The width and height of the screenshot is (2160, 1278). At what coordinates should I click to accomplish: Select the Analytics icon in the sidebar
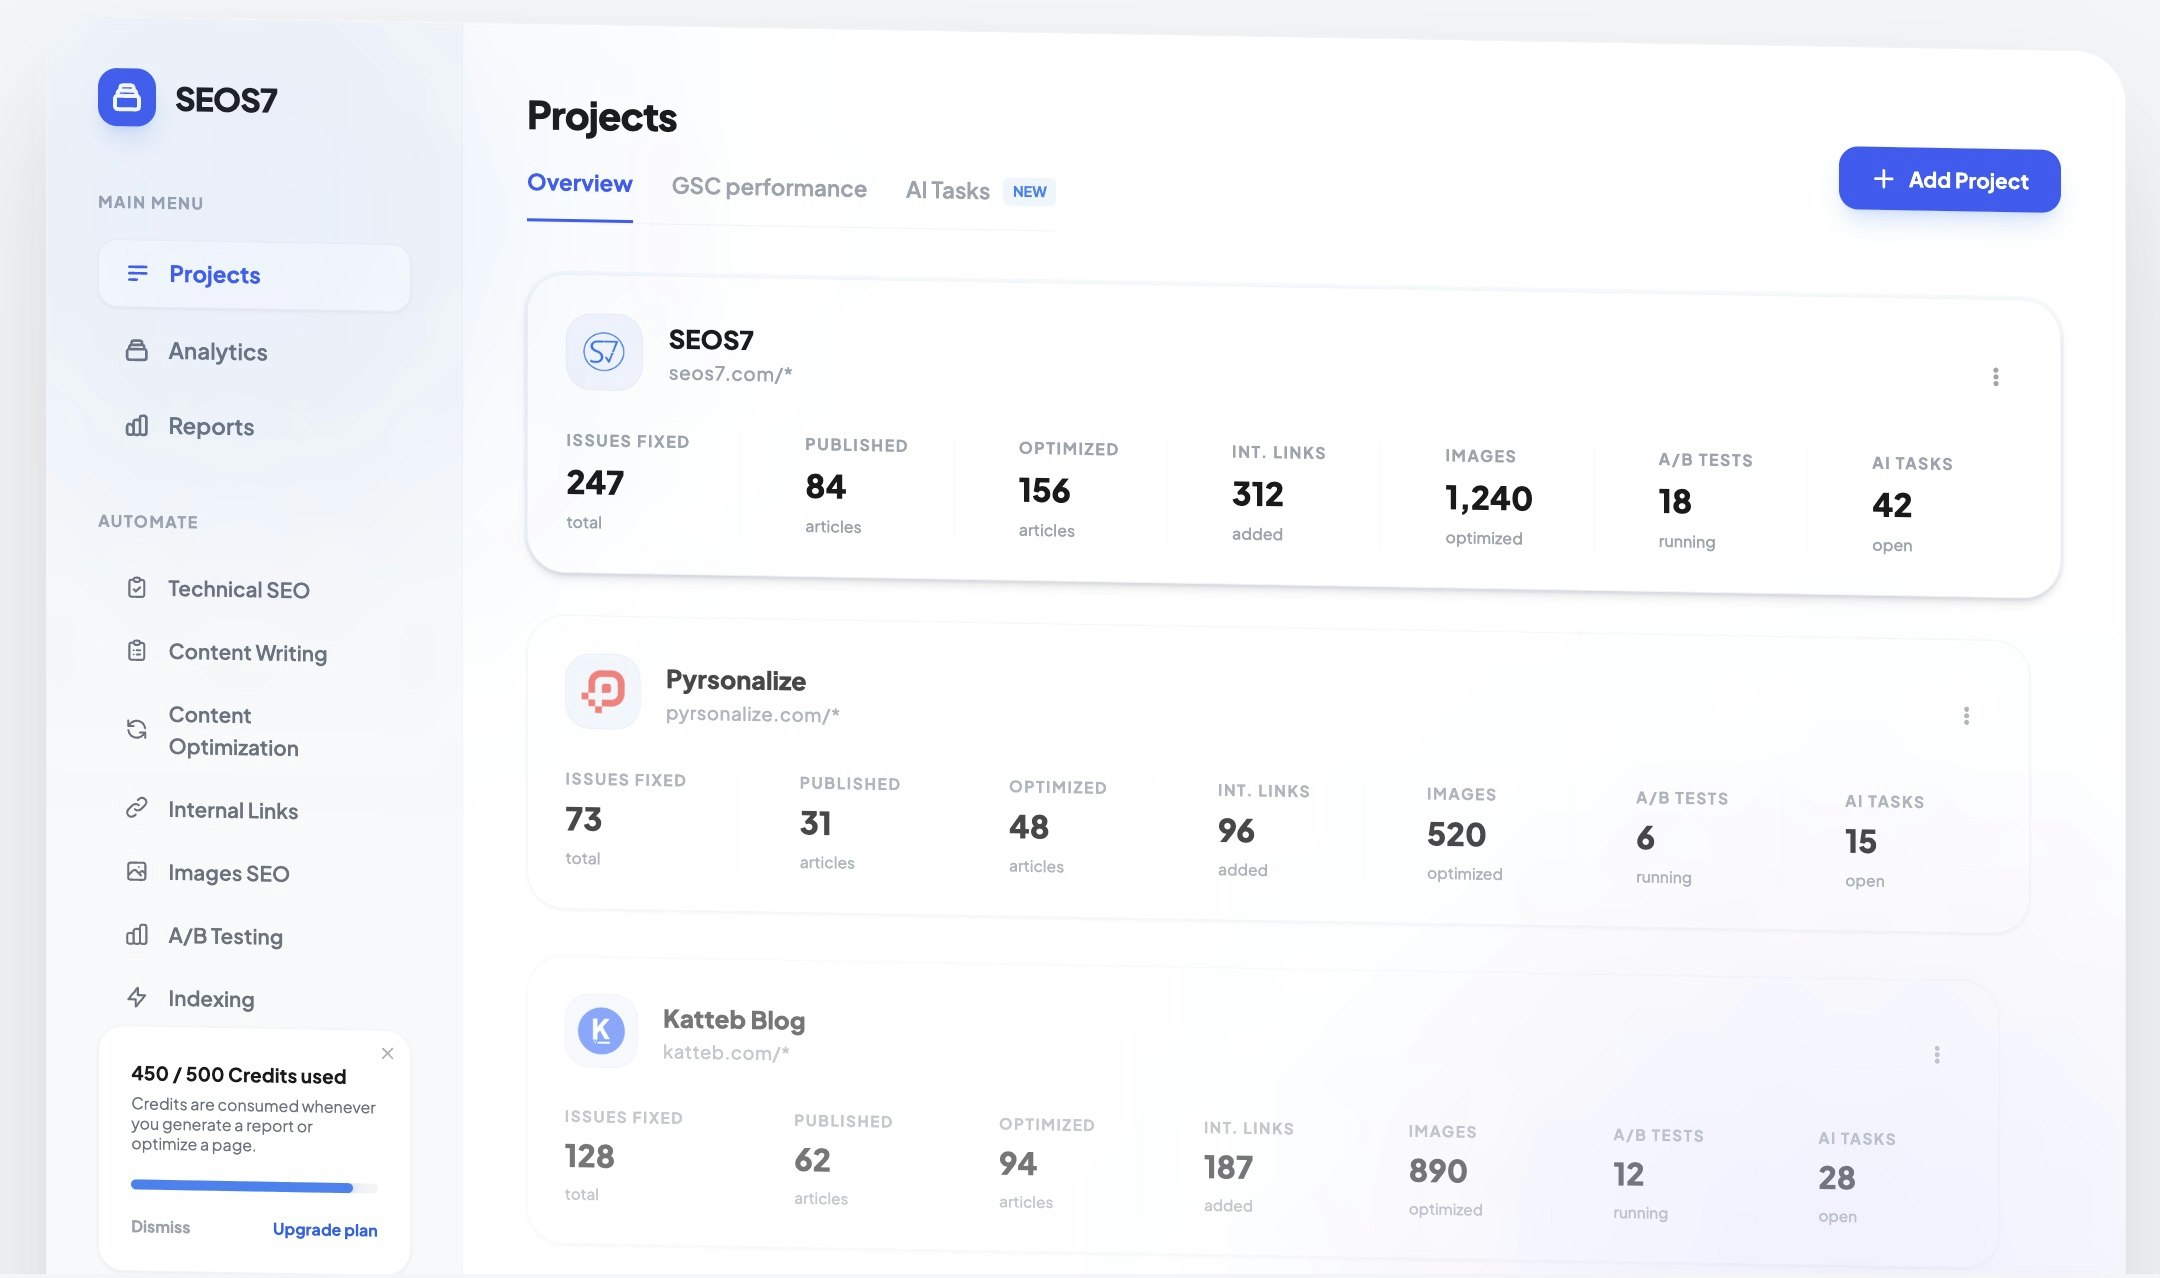pos(138,351)
